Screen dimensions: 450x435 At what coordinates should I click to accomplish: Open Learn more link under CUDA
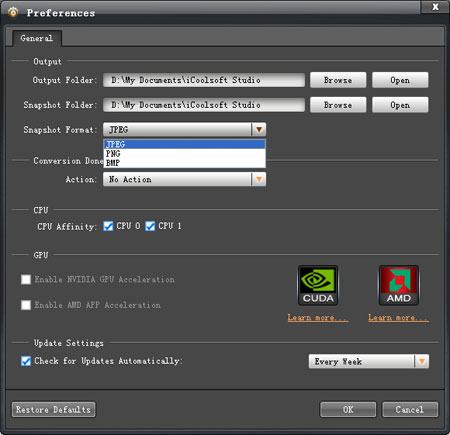coord(318,318)
